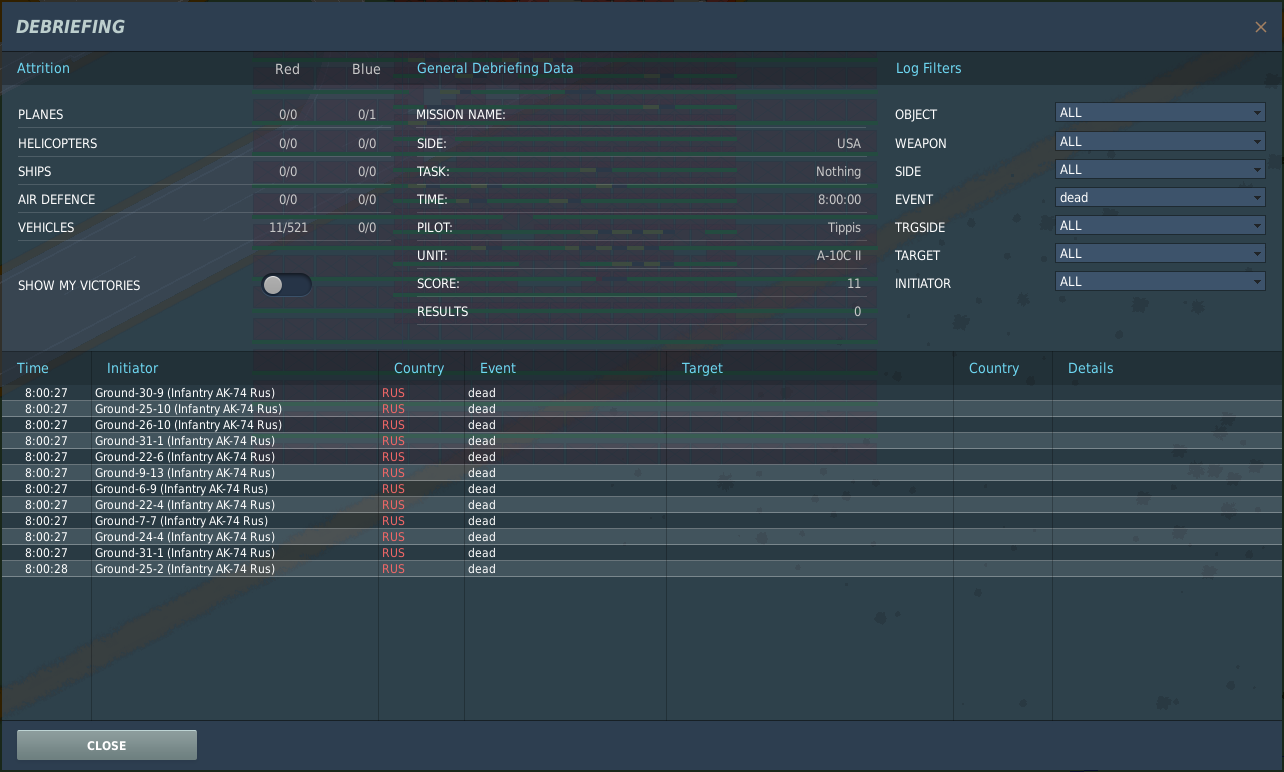This screenshot has height=772, width=1284.
Task: Click the PLANES attrition row label
Action: coord(40,115)
